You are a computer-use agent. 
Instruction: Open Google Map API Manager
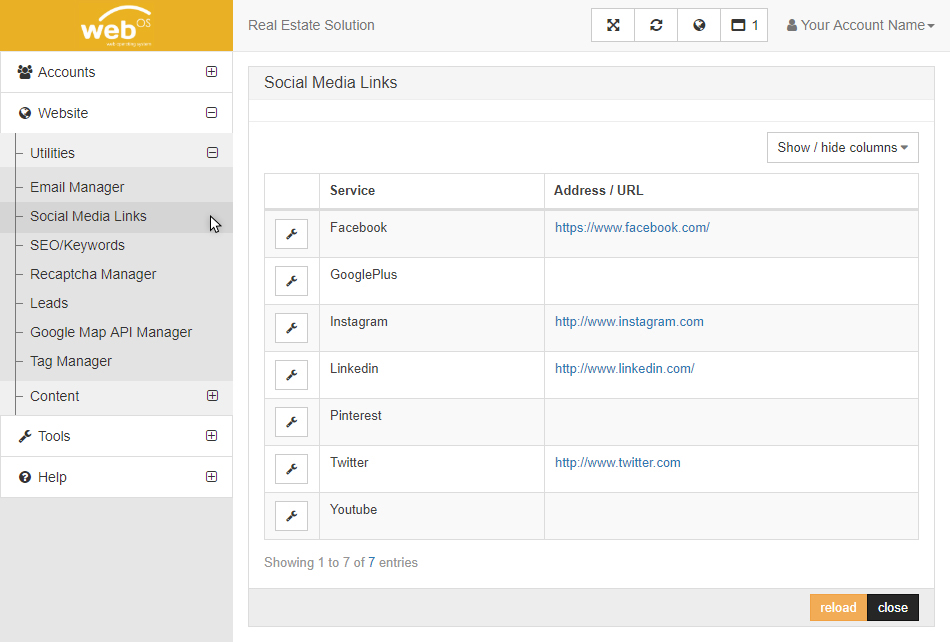tap(111, 333)
